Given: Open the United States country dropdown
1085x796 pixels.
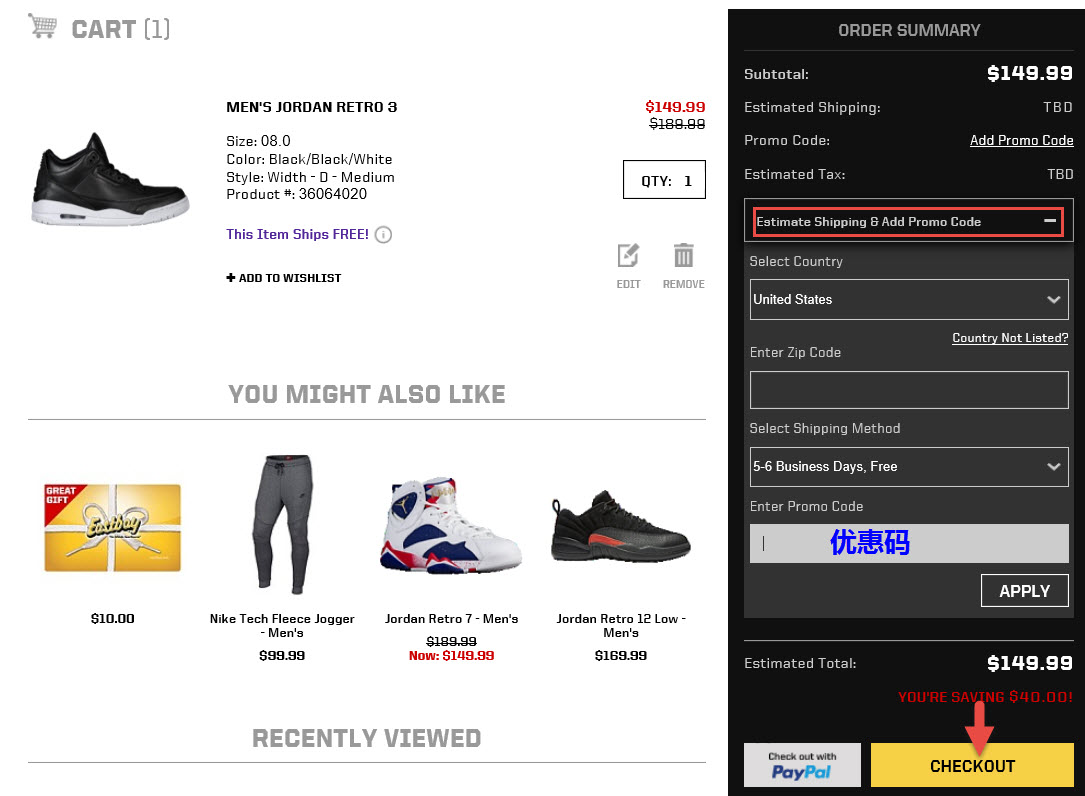Looking at the screenshot, I should tap(908, 299).
